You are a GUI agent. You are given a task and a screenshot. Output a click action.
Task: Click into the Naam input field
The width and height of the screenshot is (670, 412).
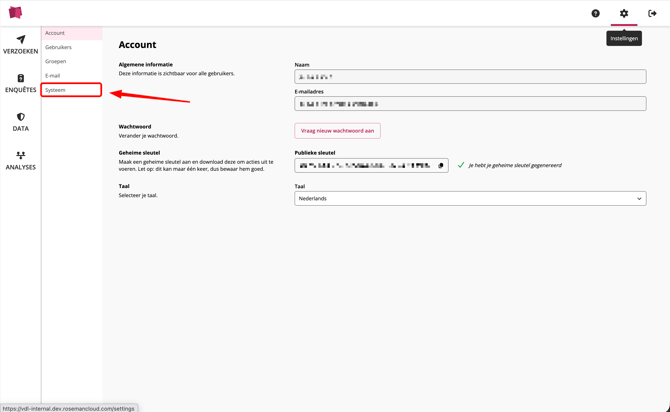470,76
